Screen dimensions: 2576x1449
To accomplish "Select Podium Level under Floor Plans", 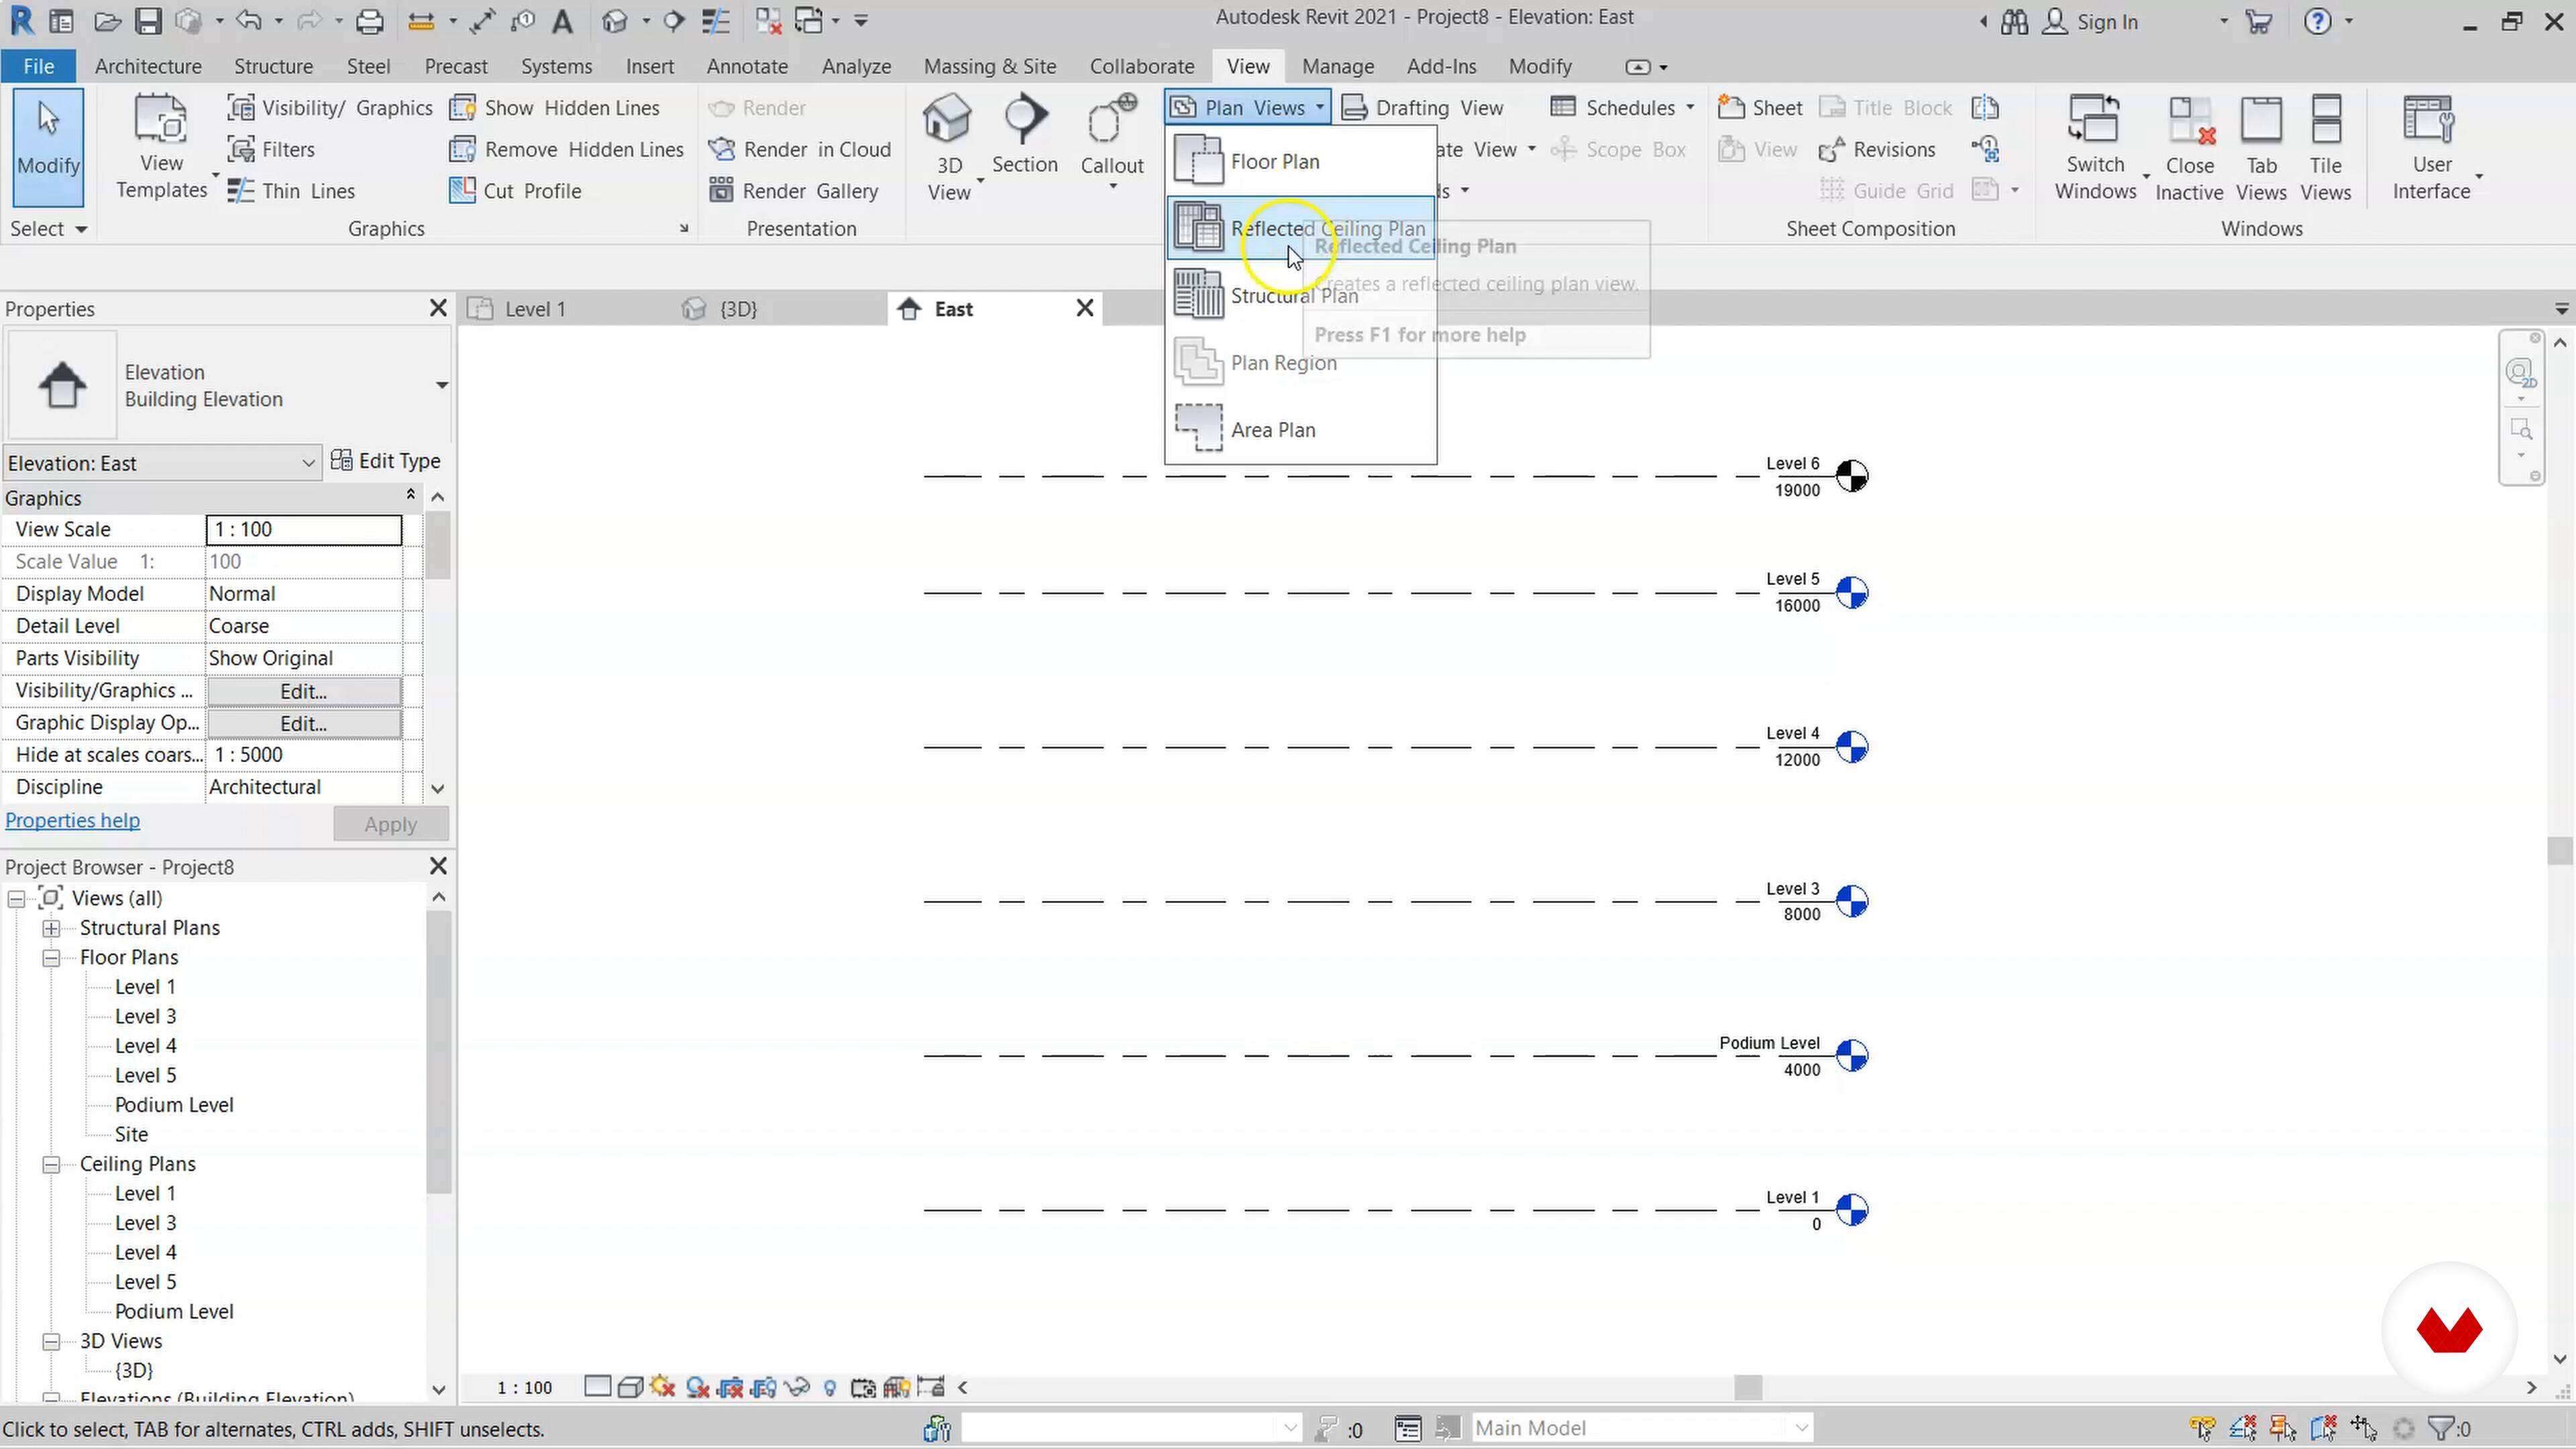I will tap(174, 1106).
